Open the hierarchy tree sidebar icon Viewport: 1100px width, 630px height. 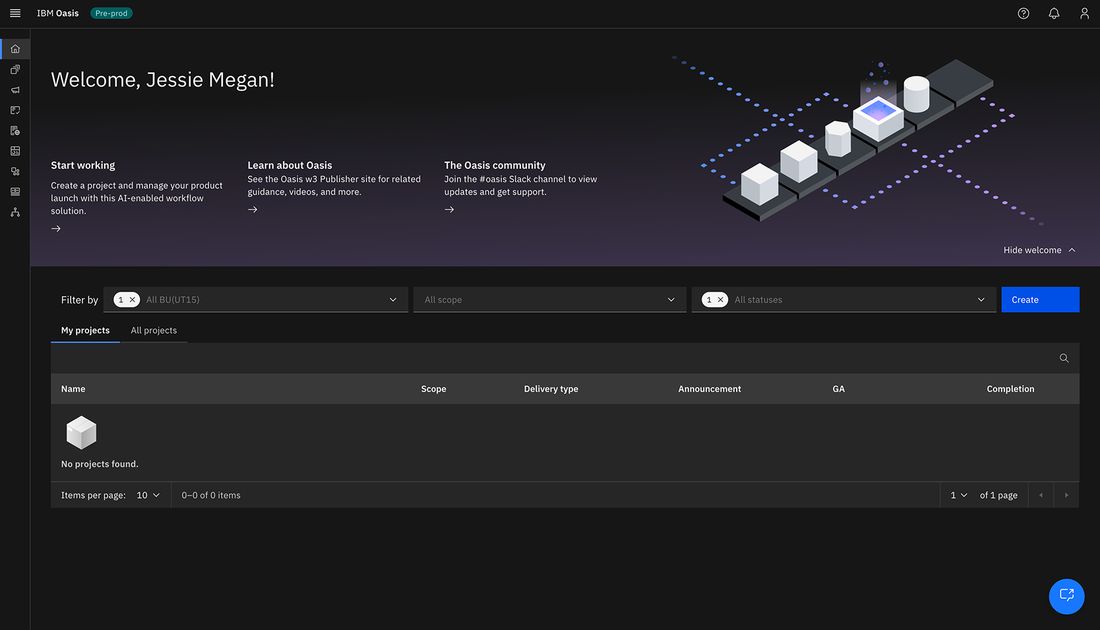[x=15, y=212]
